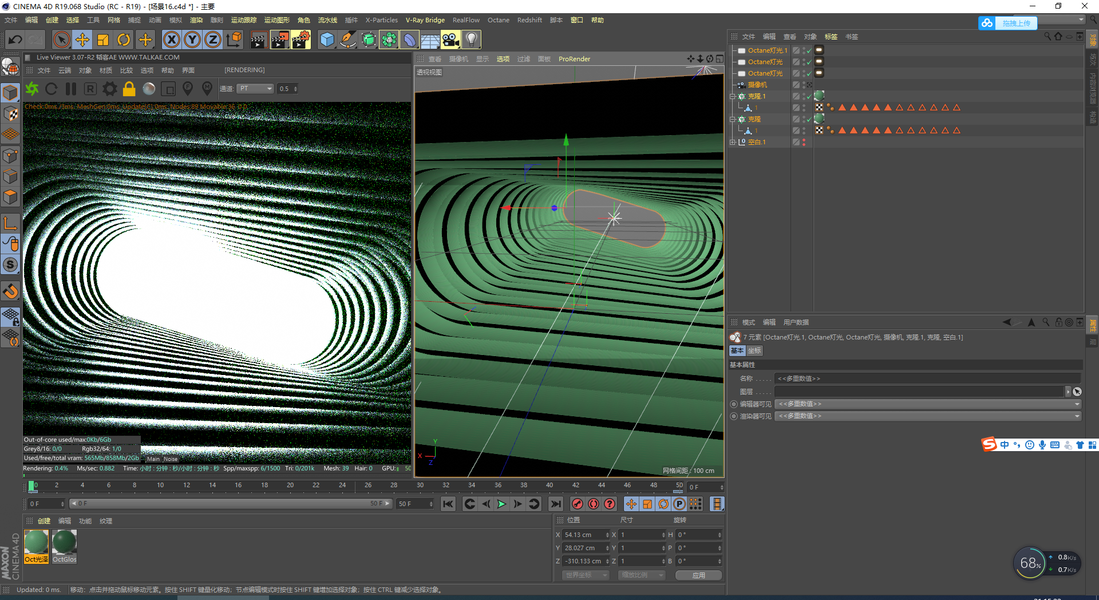Open the Floor environment icon
The height and width of the screenshot is (600, 1099).
tap(430, 40)
